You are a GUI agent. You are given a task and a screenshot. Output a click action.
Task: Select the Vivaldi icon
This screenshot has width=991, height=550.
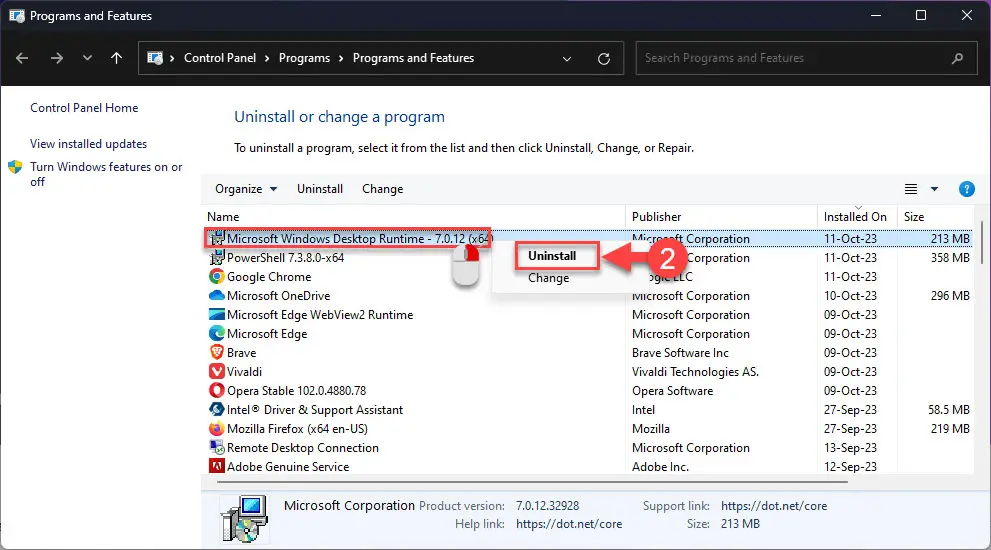coord(217,371)
